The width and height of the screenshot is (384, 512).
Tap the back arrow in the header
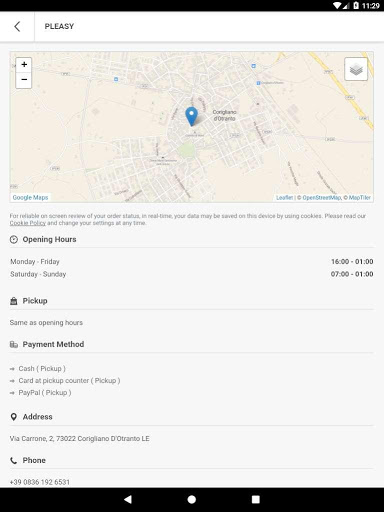coord(17,26)
